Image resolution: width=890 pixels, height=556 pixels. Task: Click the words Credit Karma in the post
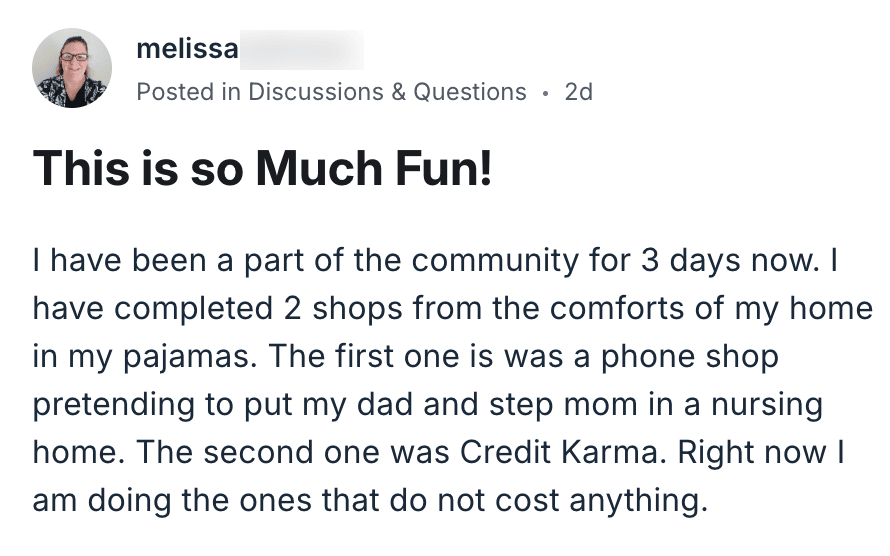561,452
